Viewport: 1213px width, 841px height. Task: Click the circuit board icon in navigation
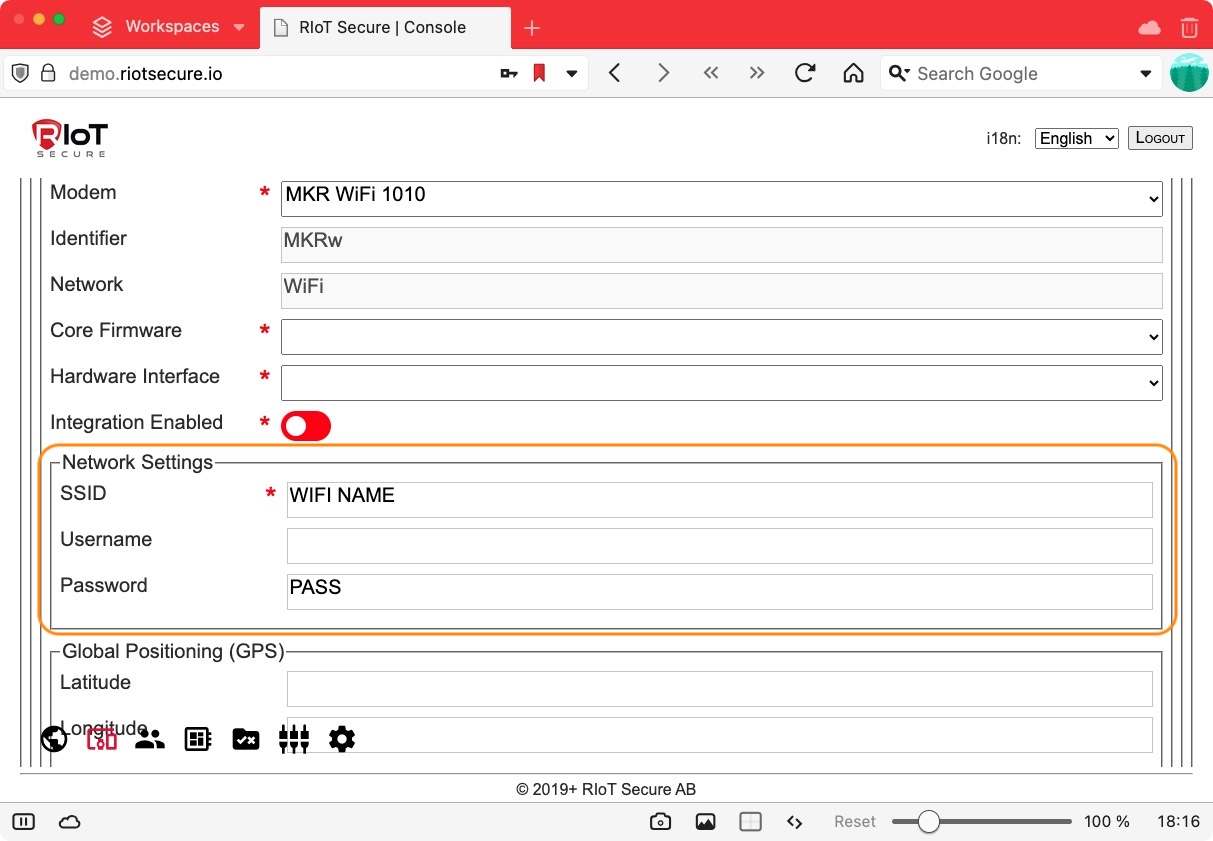click(198, 739)
